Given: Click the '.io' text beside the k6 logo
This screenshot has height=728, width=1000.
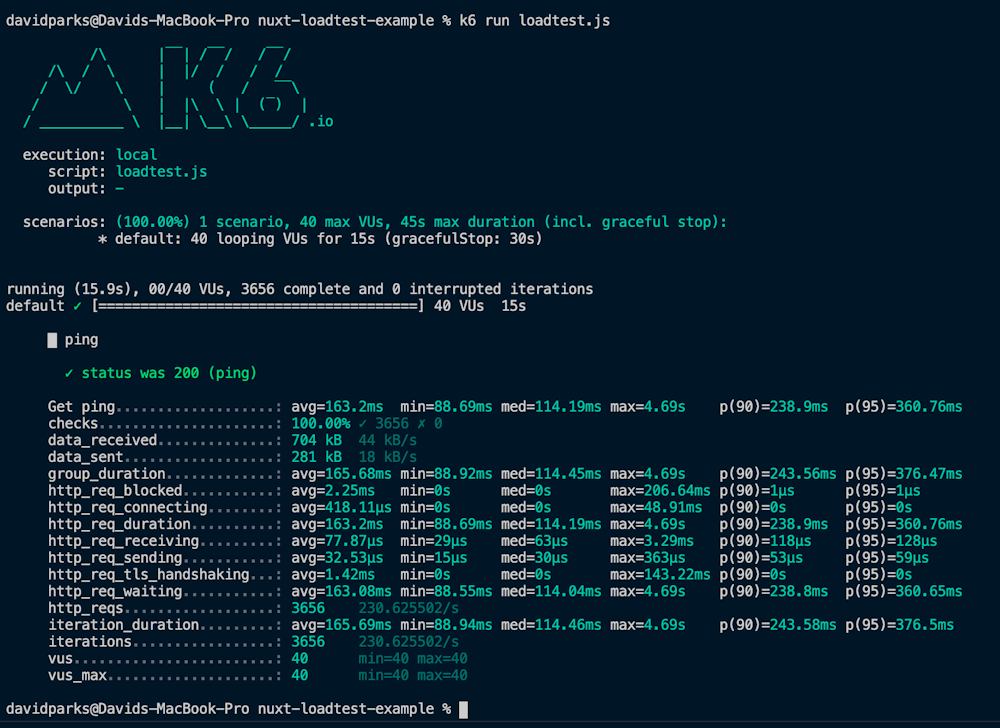Looking at the screenshot, I should 321,122.
